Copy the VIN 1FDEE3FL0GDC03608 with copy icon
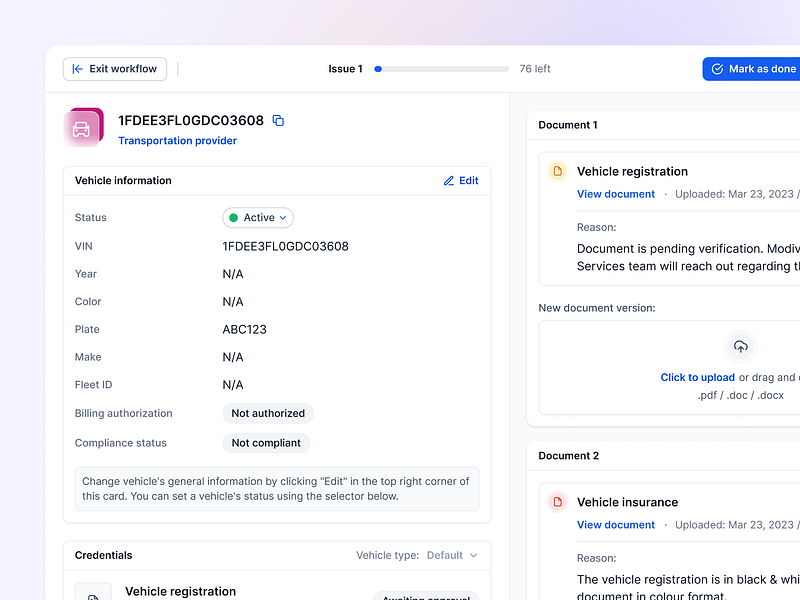Image resolution: width=800 pixels, height=600 pixels. tap(278, 120)
